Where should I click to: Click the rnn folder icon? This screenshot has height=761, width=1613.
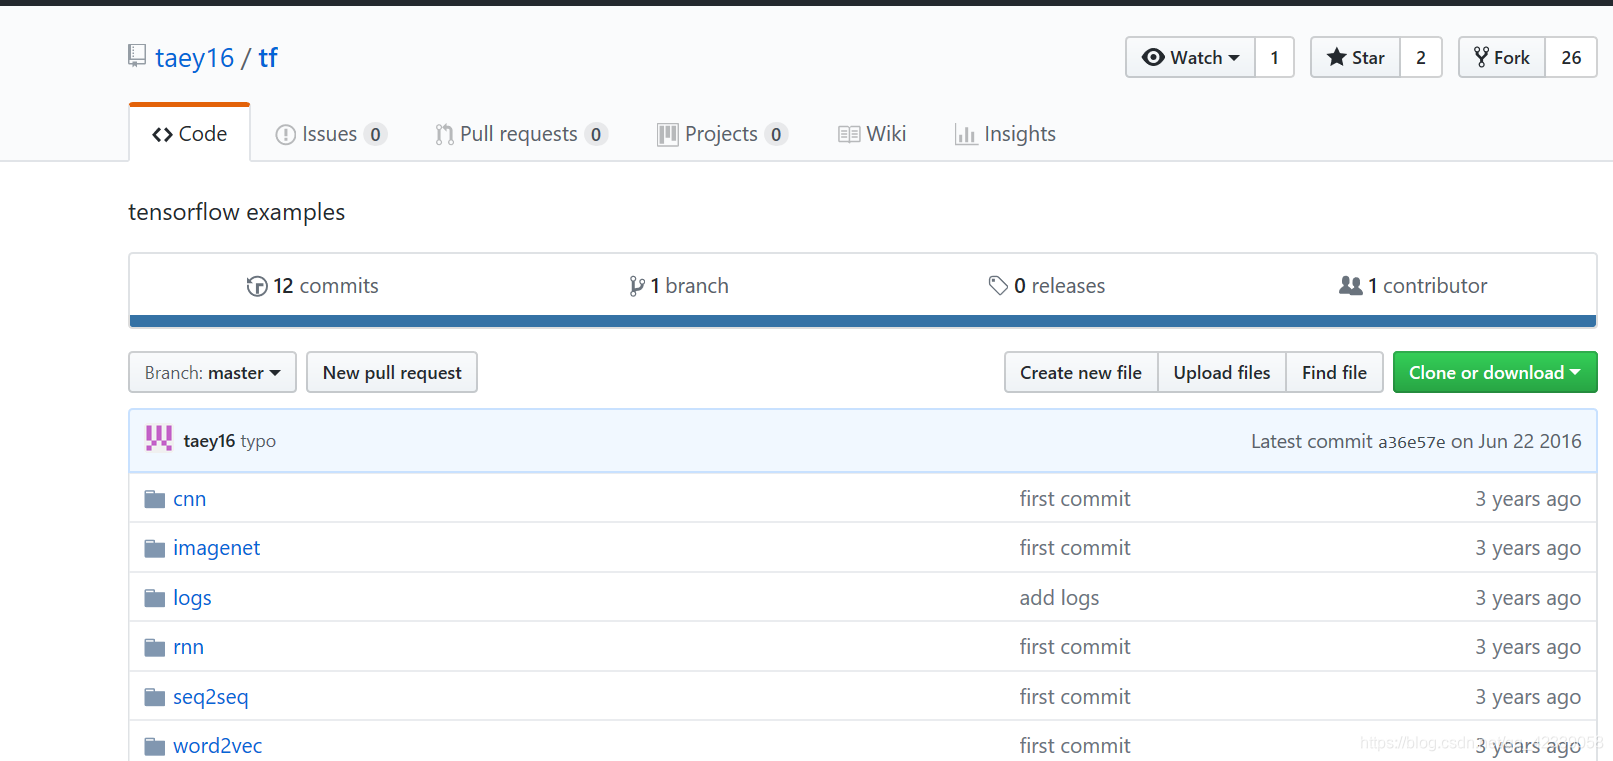(x=154, y=647)
